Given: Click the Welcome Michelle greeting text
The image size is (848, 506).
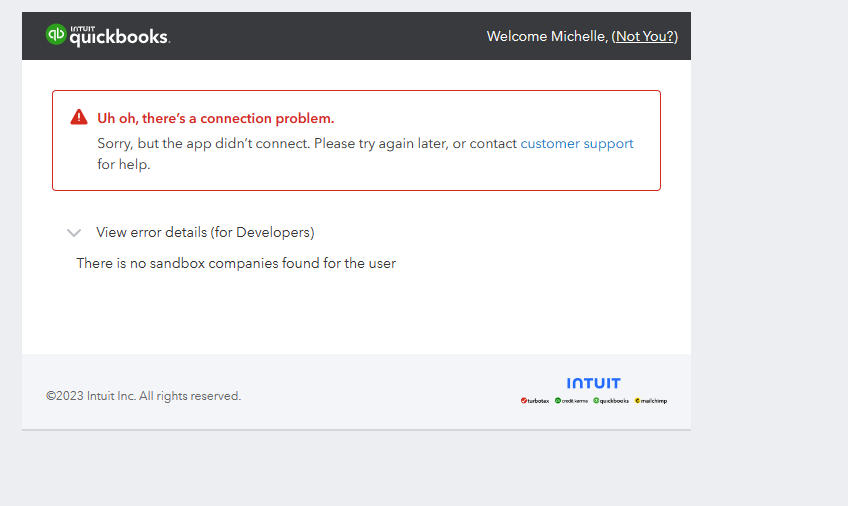Looking at the screenshot, I should click(x=547, y=36).
